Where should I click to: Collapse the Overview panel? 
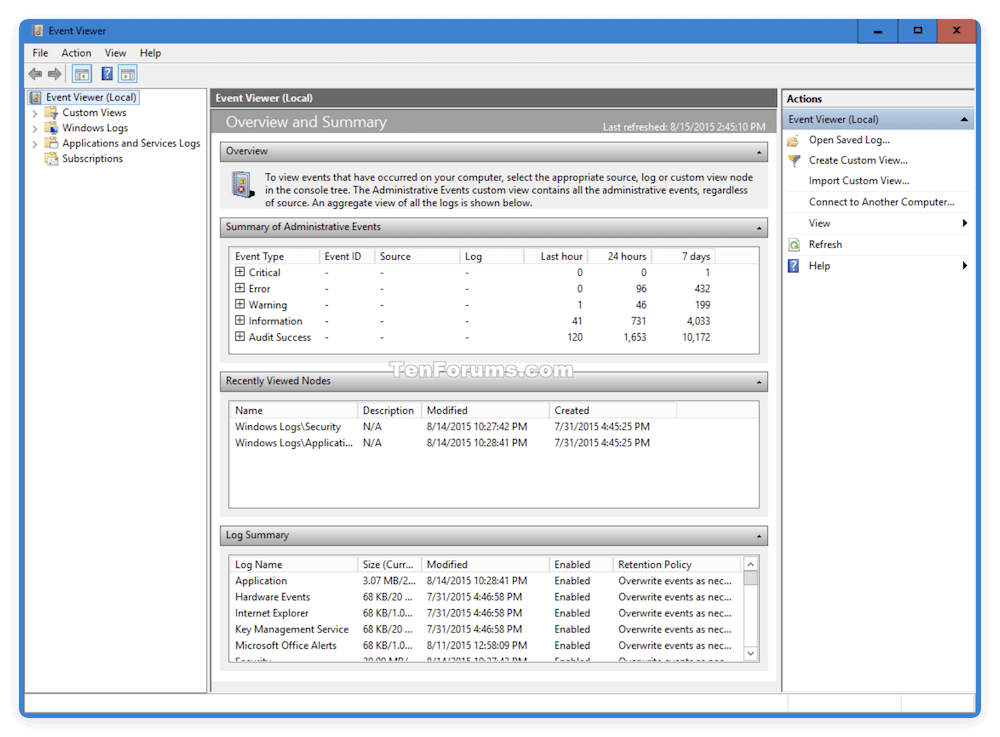[759, 151]
